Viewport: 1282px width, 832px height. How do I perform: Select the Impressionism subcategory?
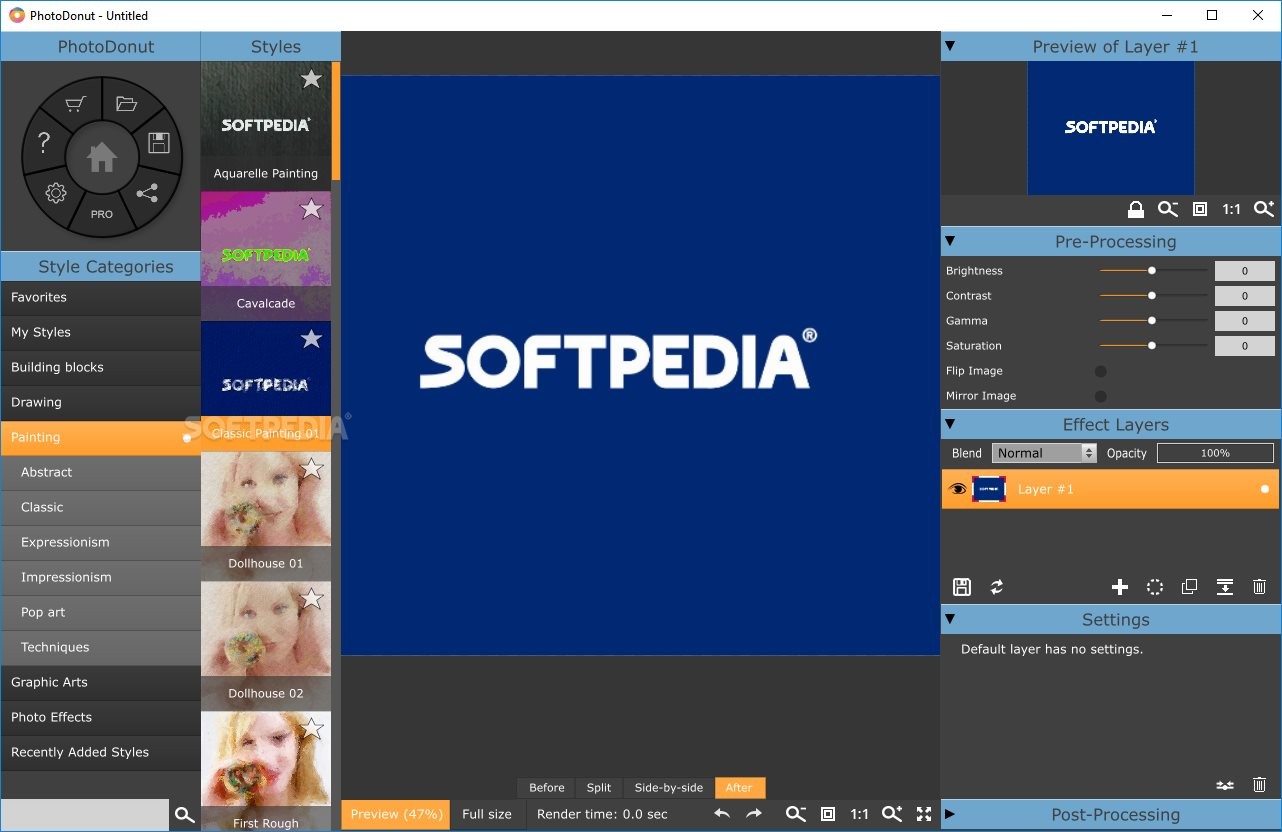101,577
